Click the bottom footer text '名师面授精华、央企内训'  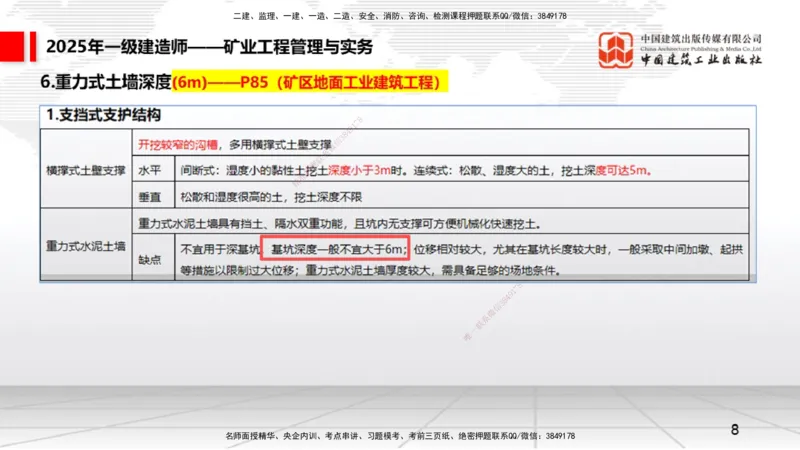coord(272,436)
